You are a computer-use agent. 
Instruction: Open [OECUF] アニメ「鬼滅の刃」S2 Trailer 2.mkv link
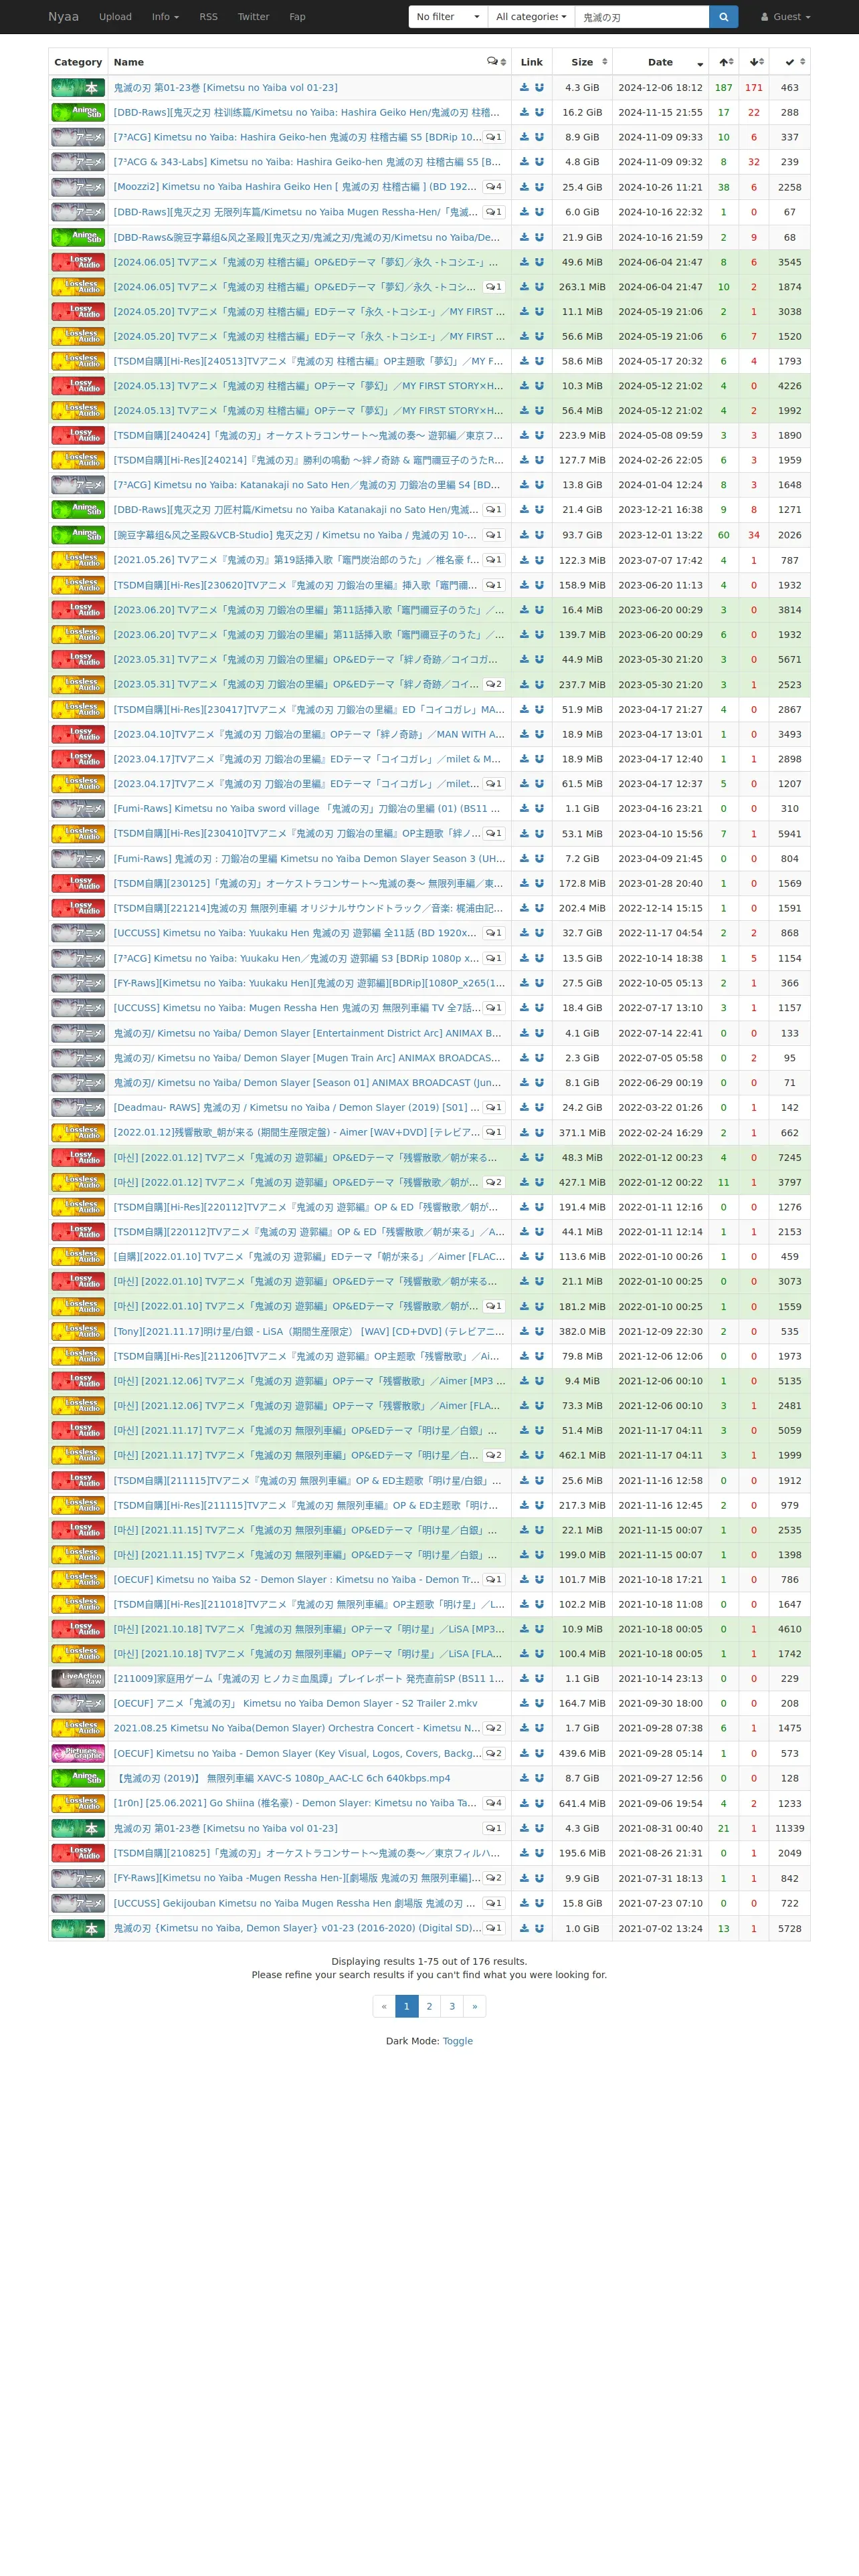pyautogui.click(x=295, y=1703)
